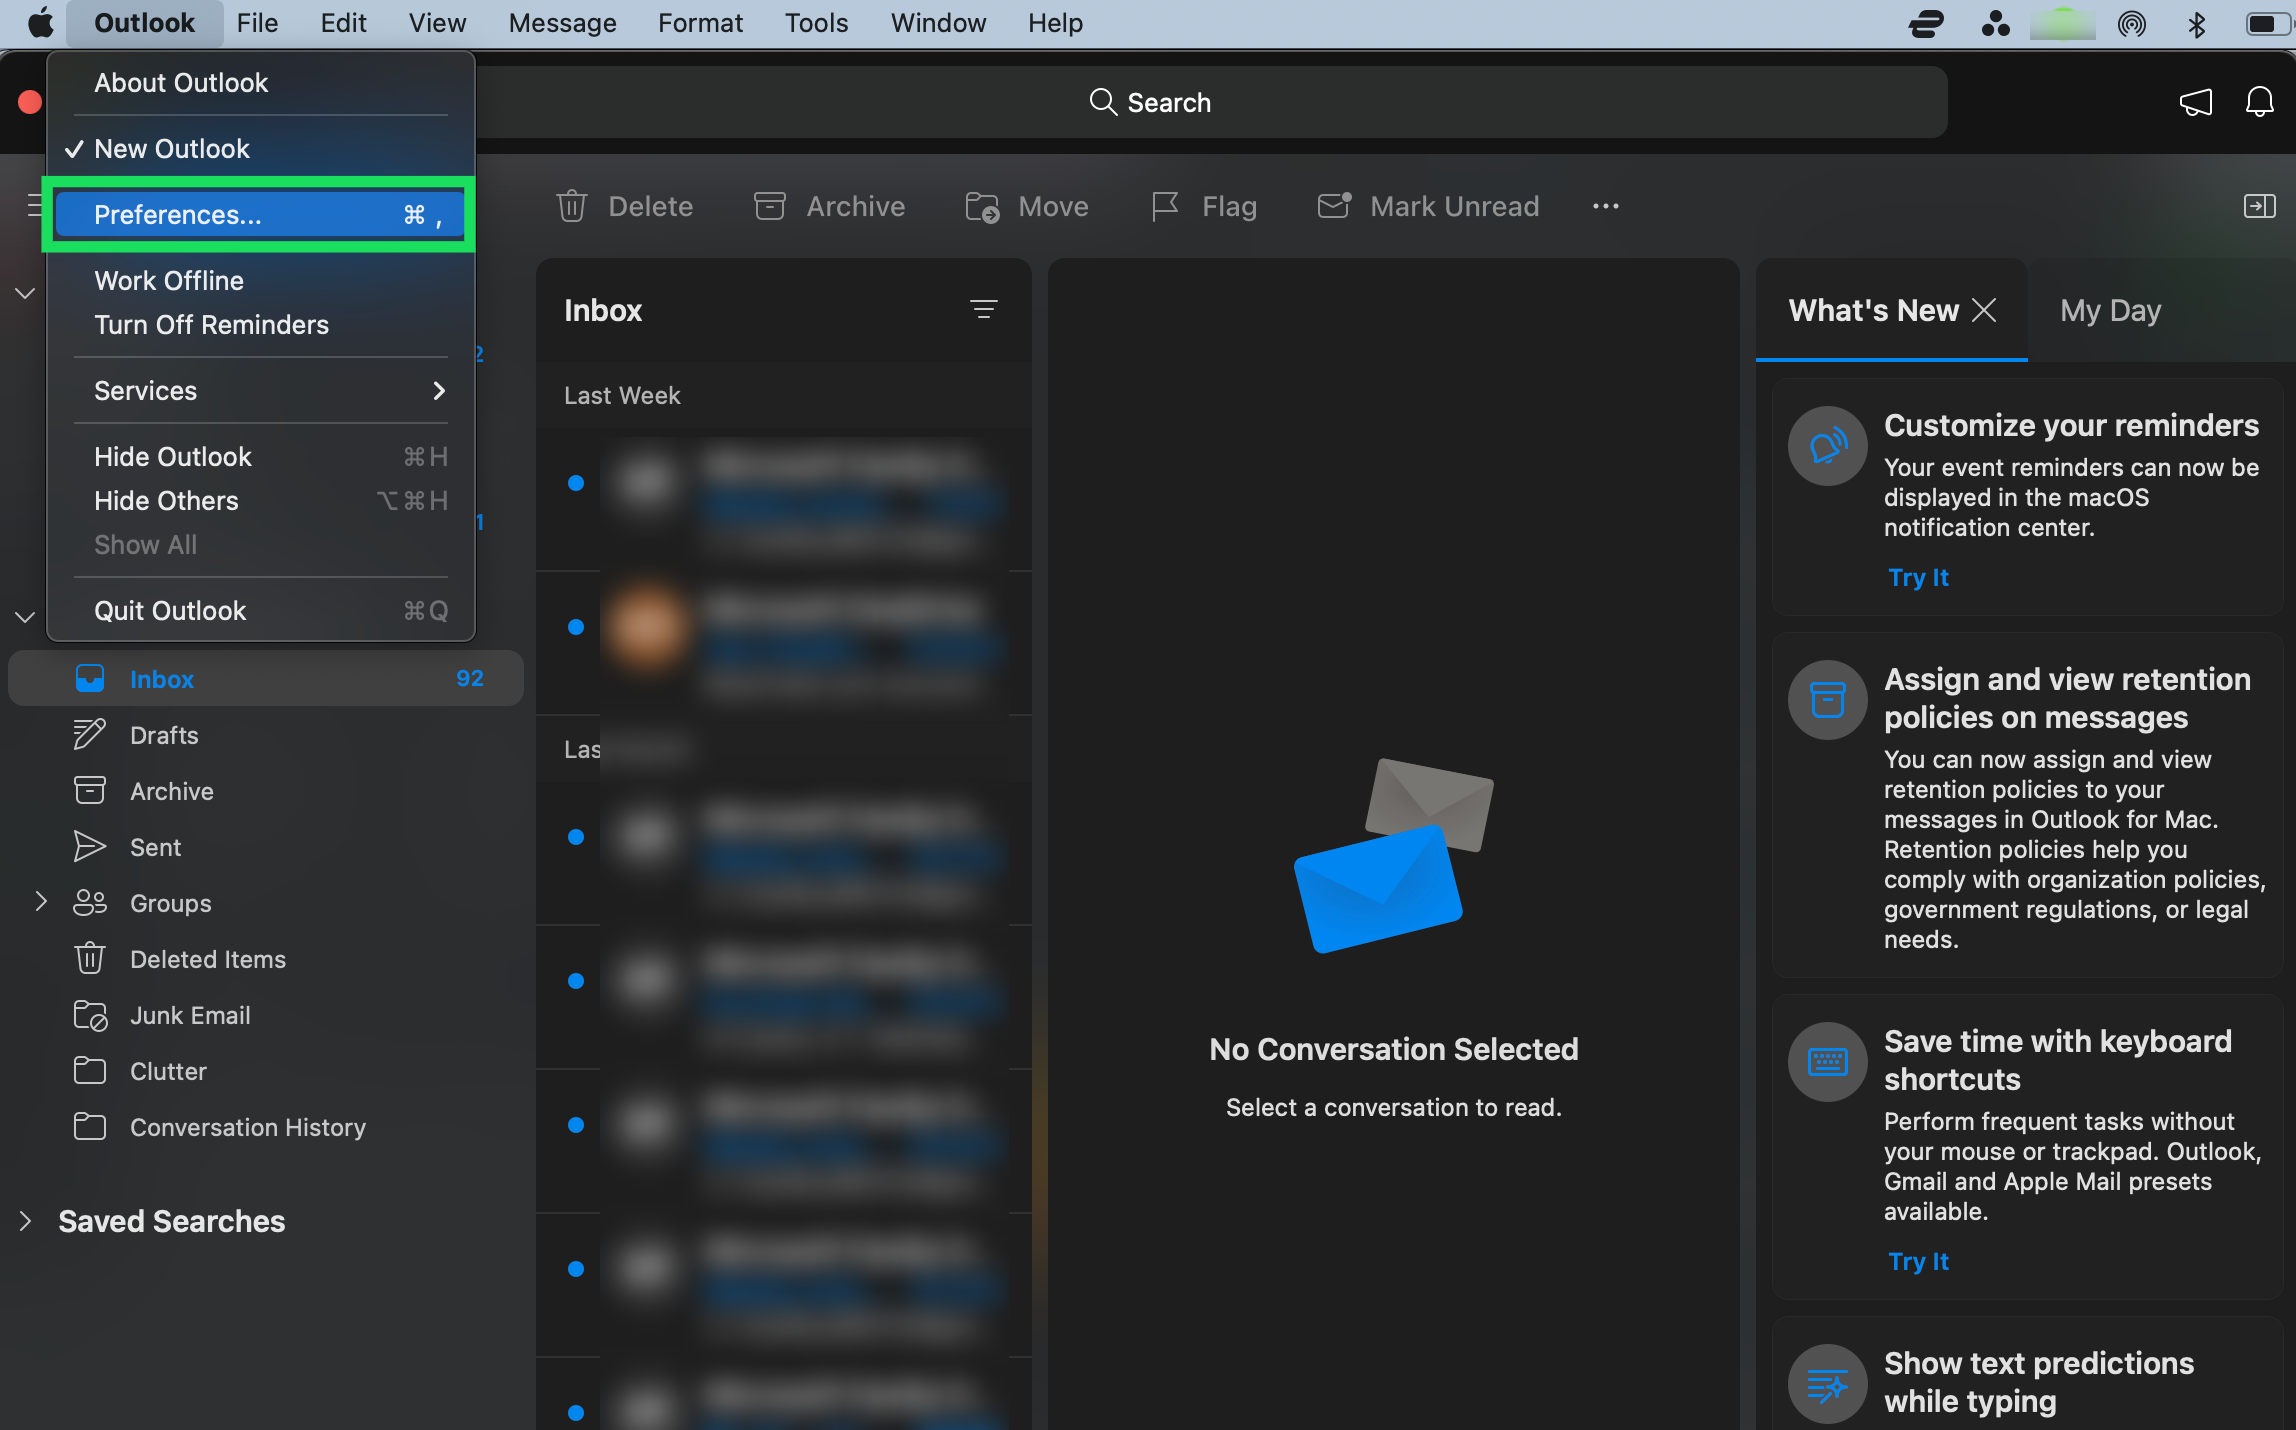Click Try It under keyboard shortcuts
Image resolution: width=2296 pixels, height=1430 pixels.
tap(1918, 1262)
